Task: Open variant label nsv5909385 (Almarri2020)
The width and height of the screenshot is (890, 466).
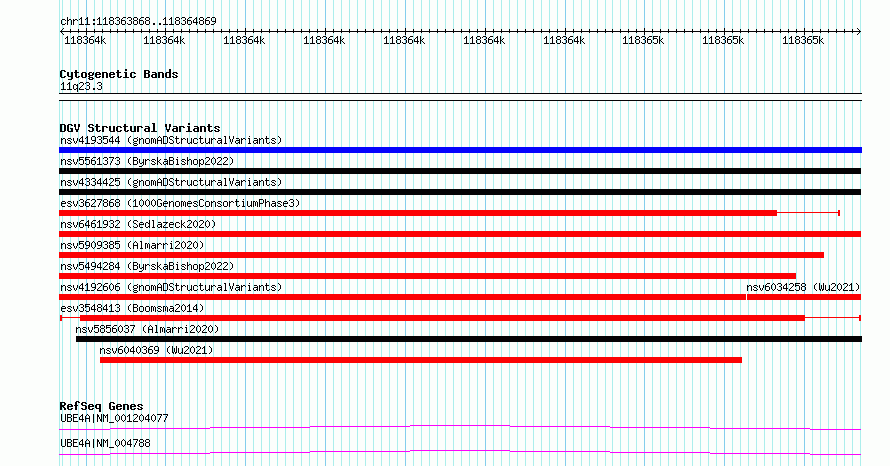Action: (132, 245)
